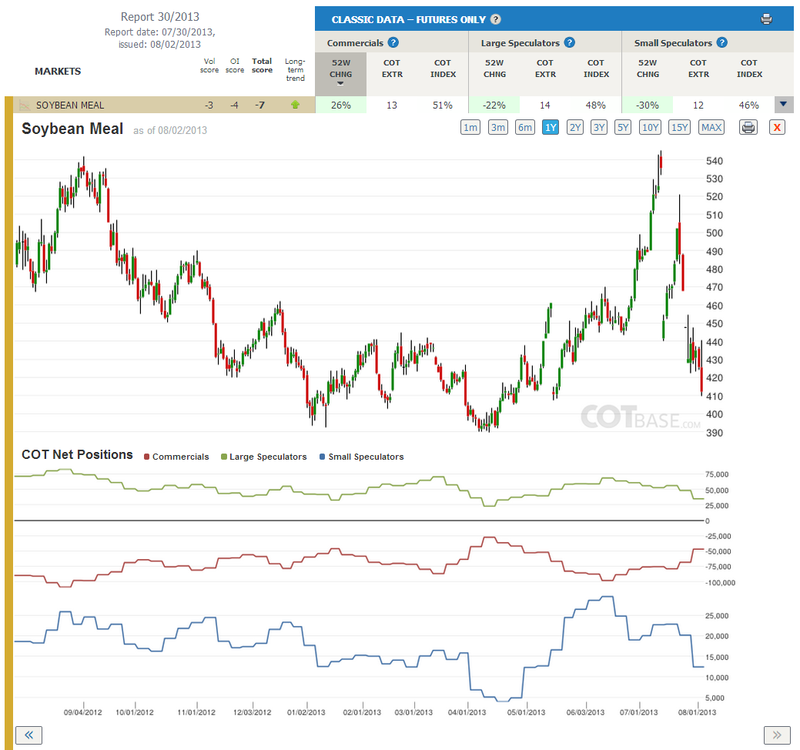Select the 3Y chart range
800x750 pixels.
click(x=599, y=127)
